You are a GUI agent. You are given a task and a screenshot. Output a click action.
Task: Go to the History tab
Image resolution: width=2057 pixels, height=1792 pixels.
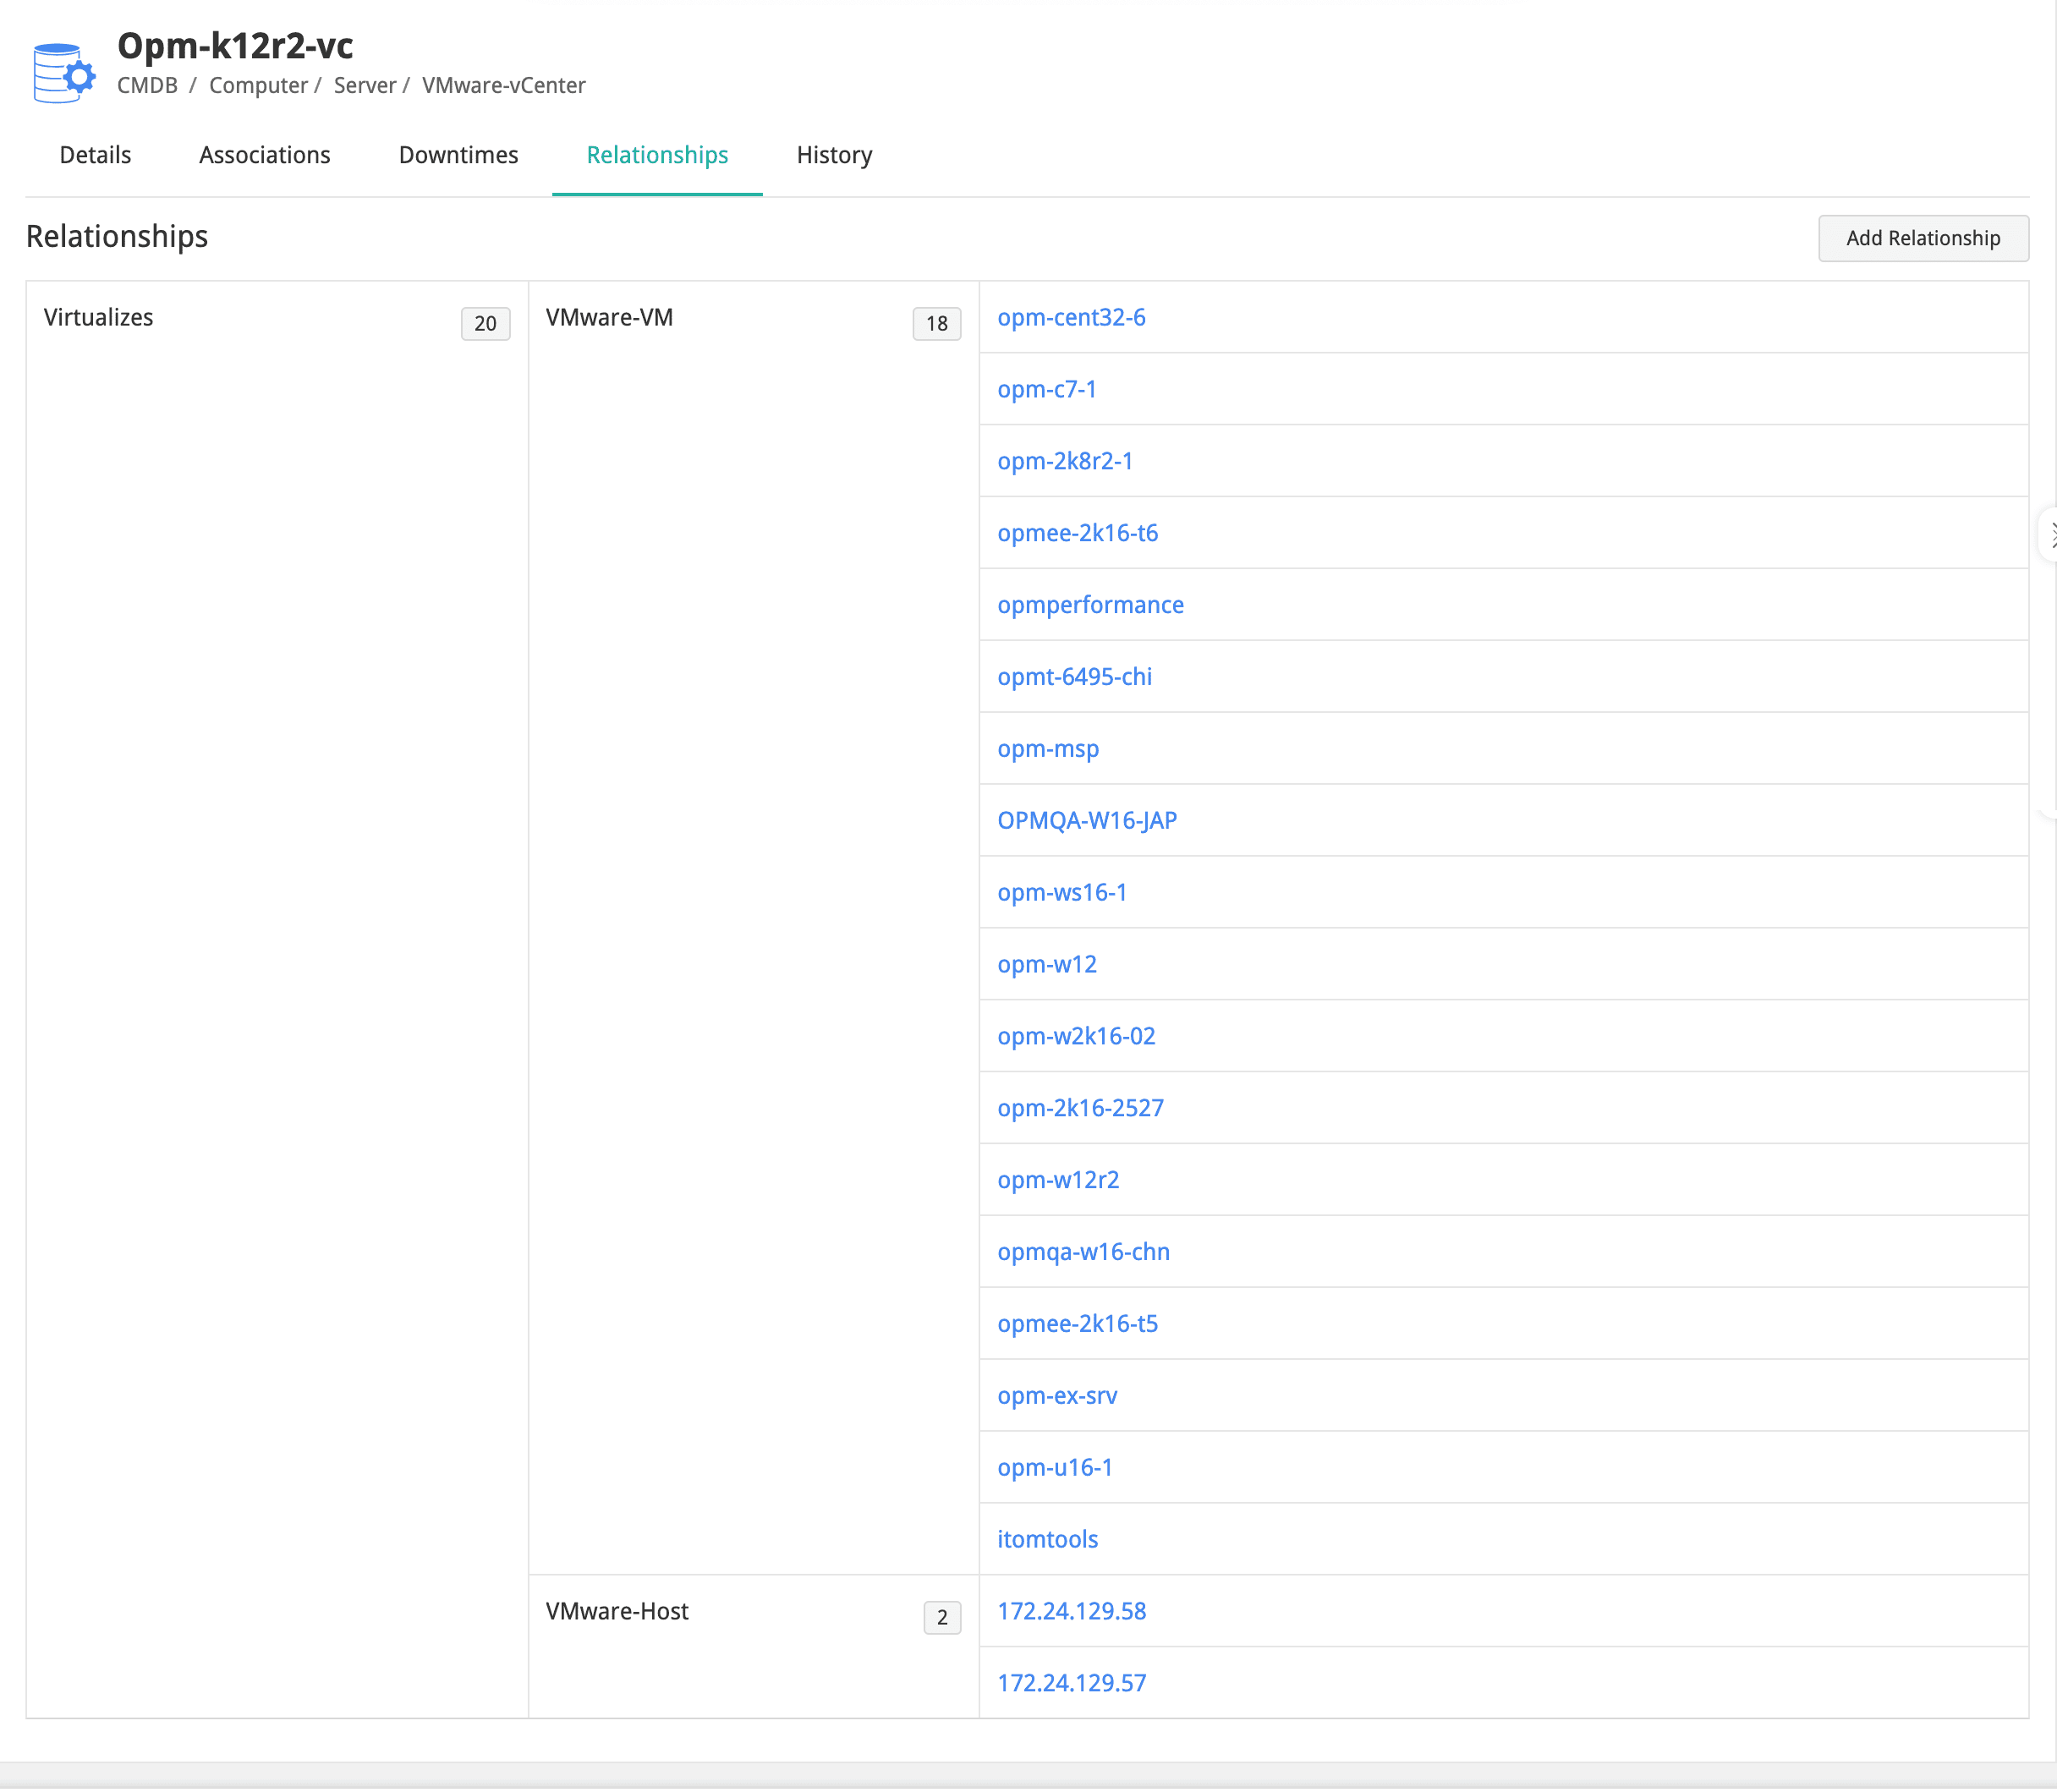834,155
